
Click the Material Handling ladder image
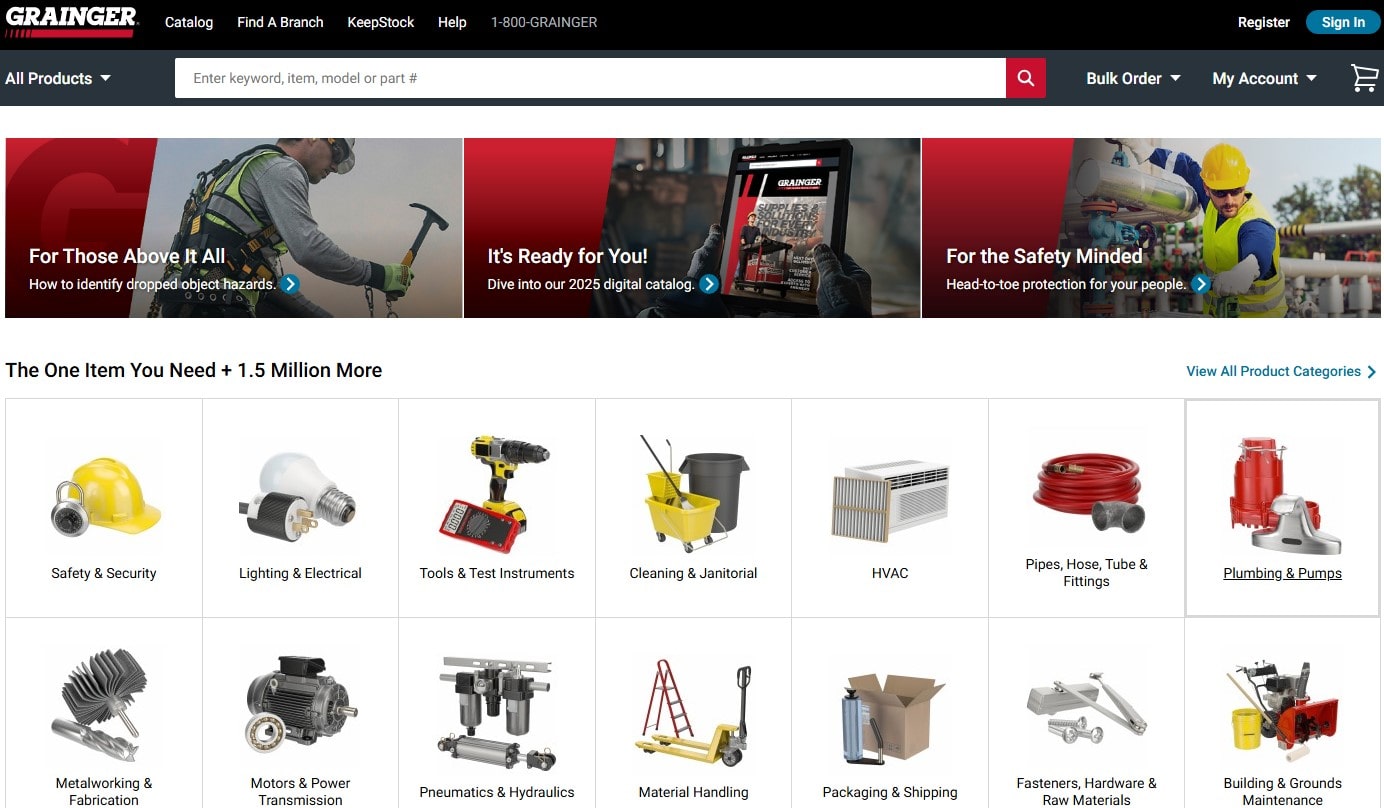coord(693,712)
